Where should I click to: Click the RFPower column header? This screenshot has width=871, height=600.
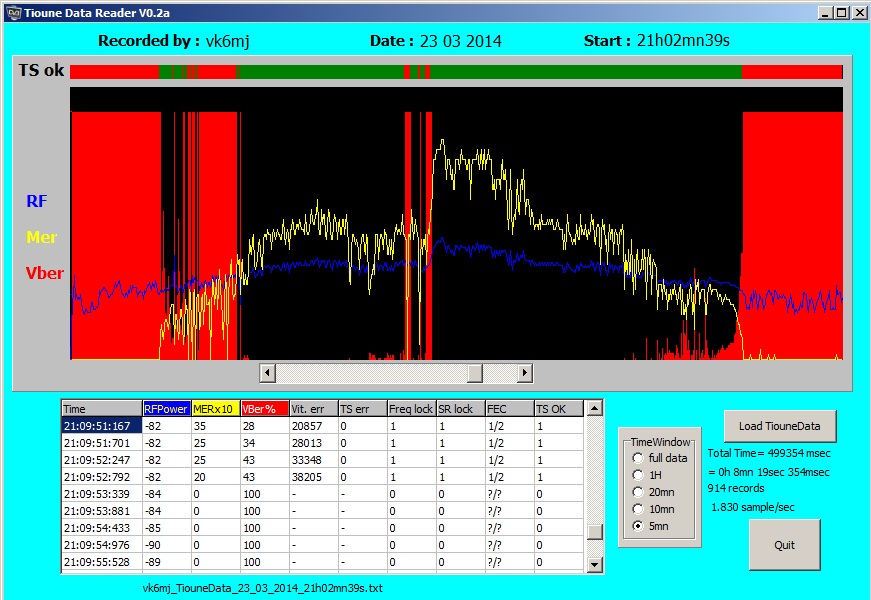[166, 408]
